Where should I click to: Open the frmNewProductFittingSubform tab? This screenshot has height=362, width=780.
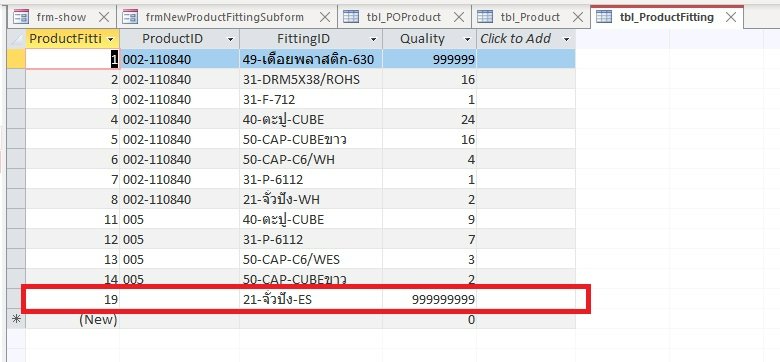coord(225,17)
